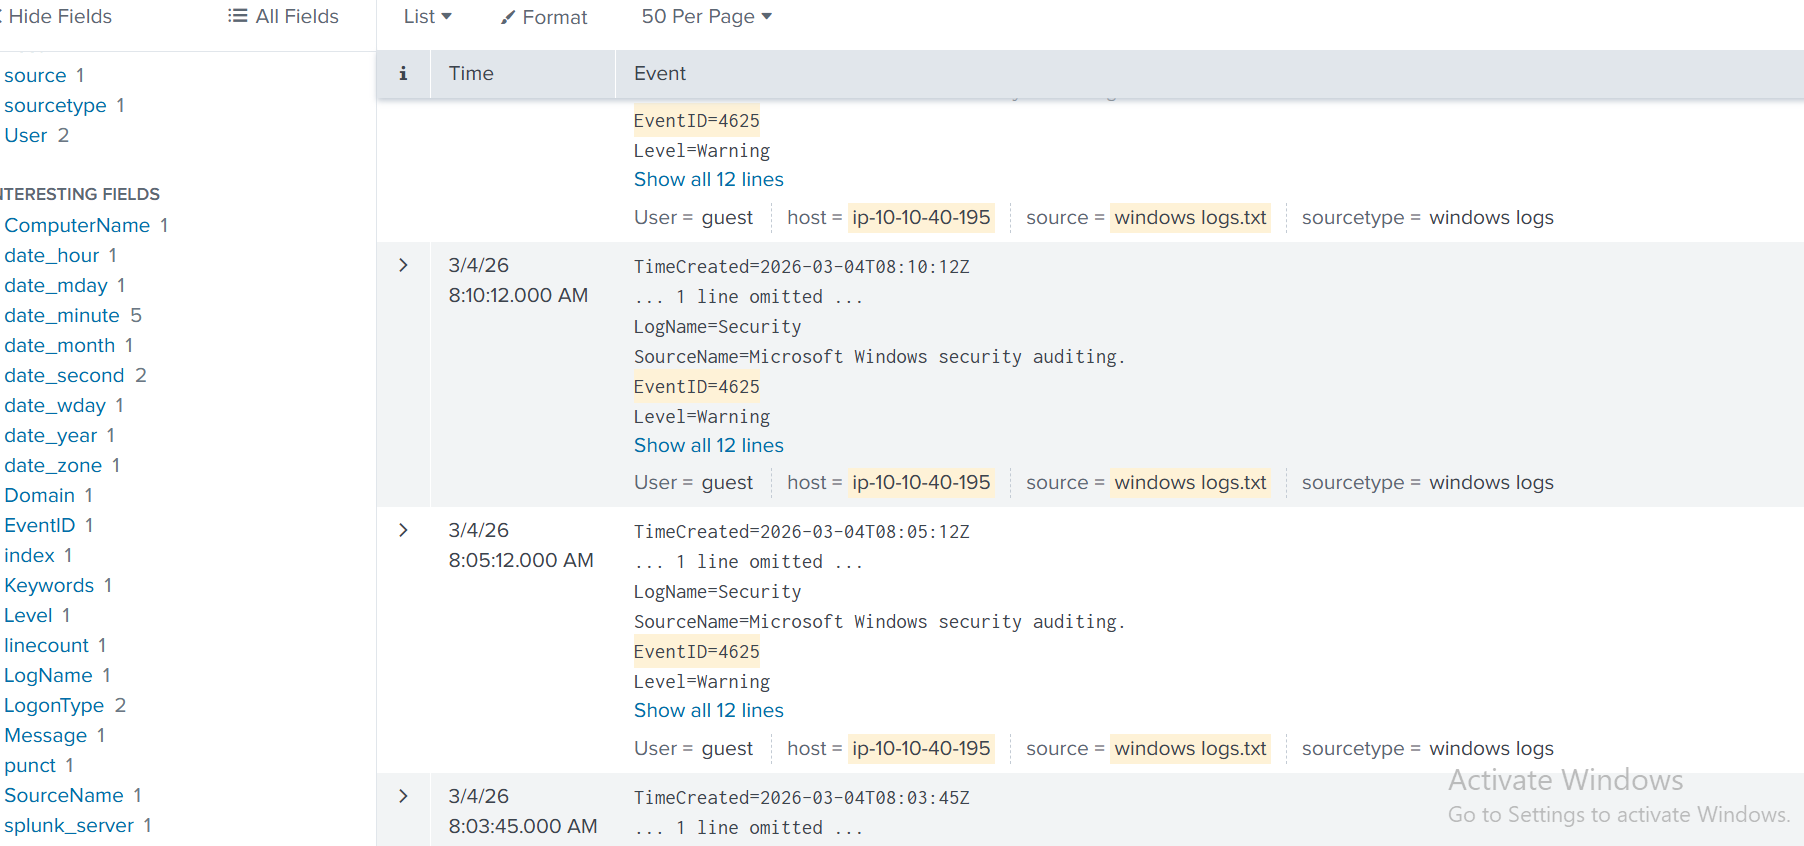Click the guest user value in 8:05:12 event
The width and height of the screenshot is (1804, 846).
point(727,749)
